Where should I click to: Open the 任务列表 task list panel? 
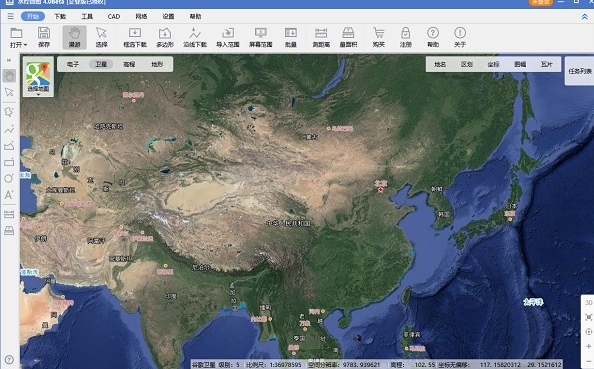[580, 71]
